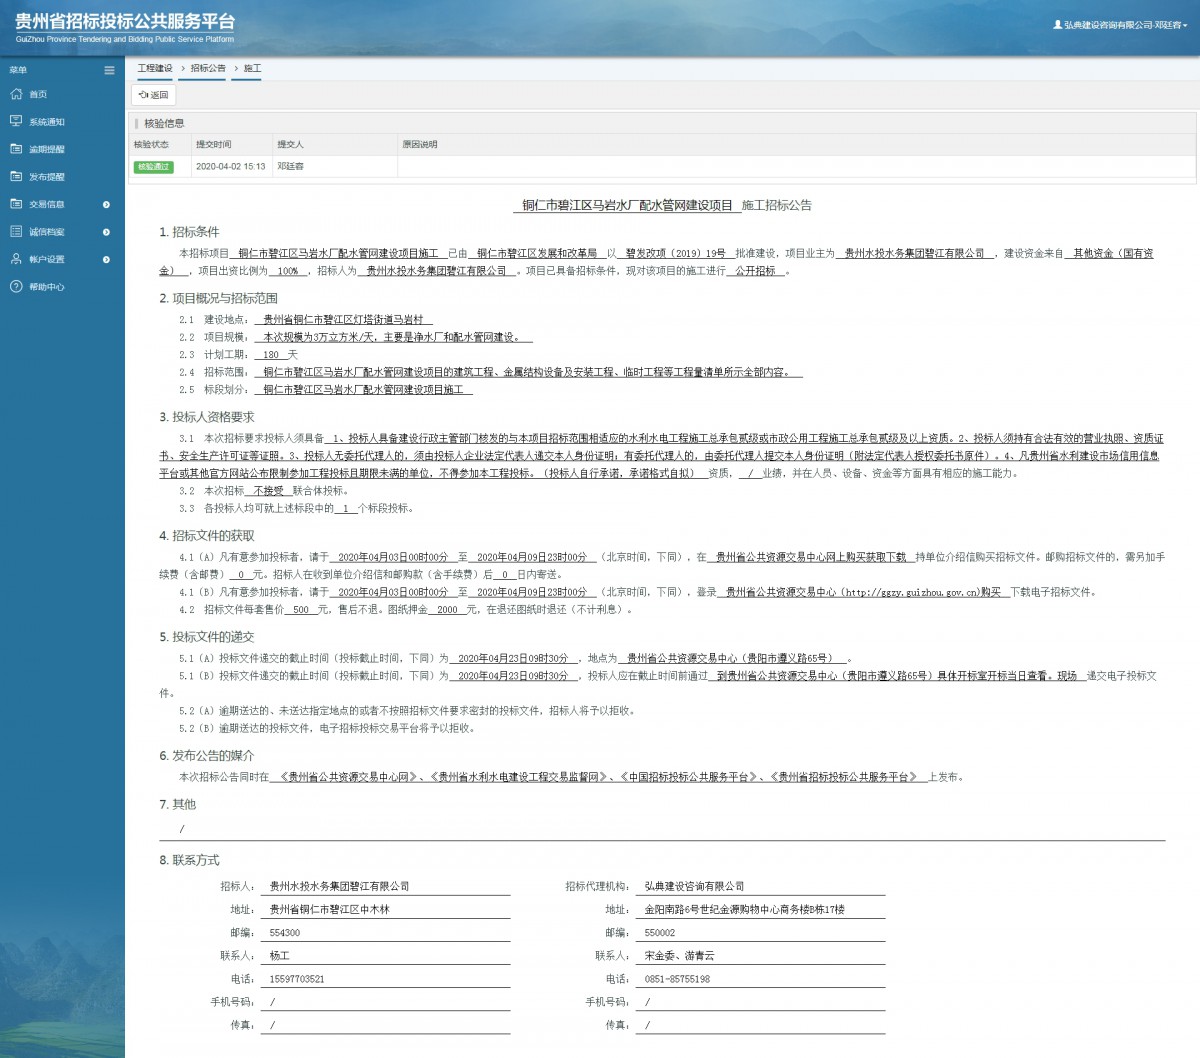Select the 招标公告 breadcrumb tab
This screenshot has height=1058, width=1200.
coord(208,69)
